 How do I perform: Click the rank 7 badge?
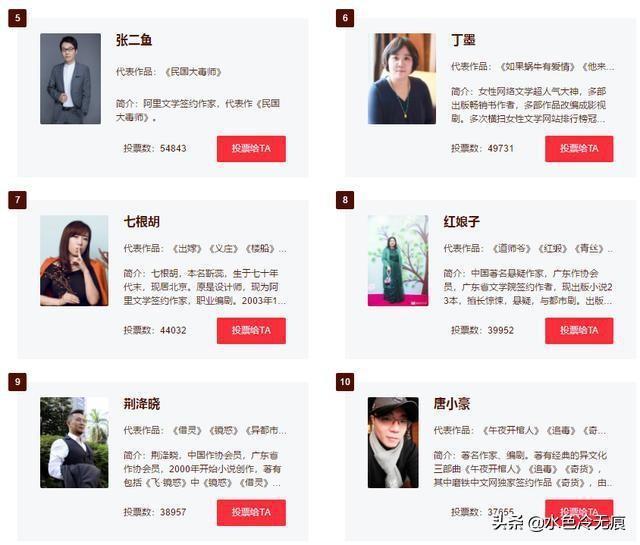tap(18, 200)
